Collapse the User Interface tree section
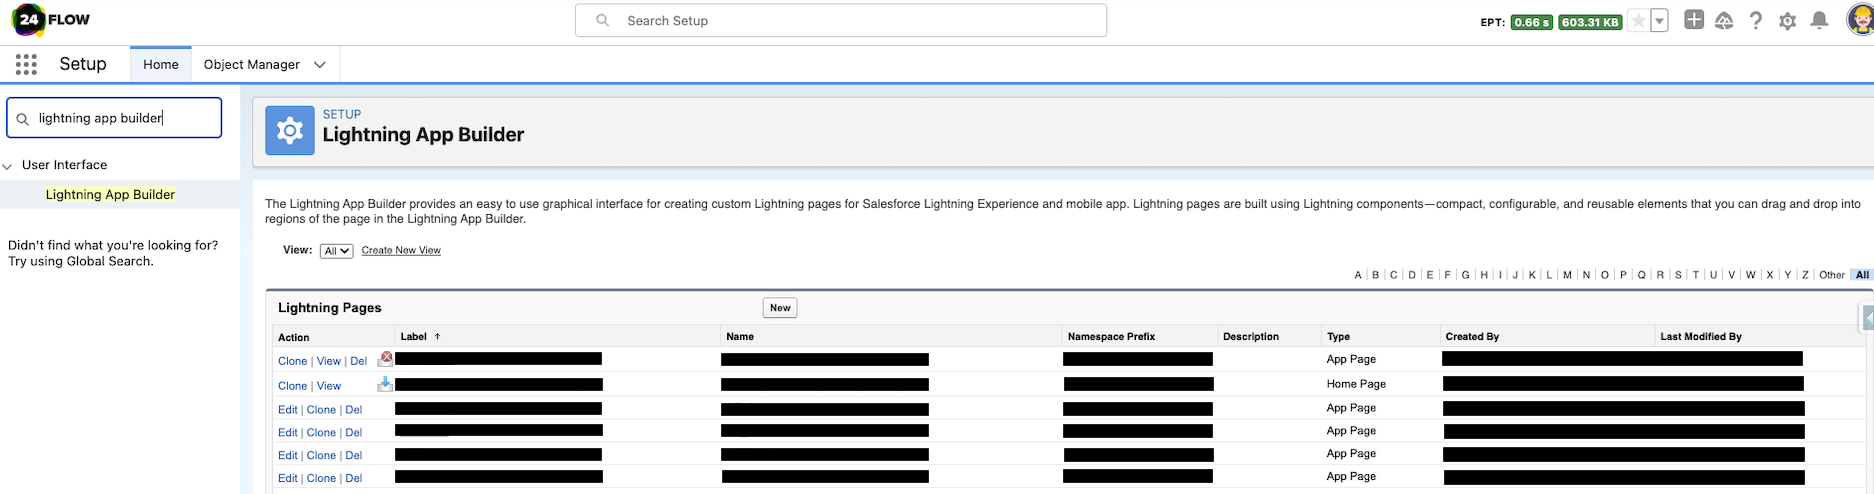The image size is (1874, 494). 8,166
